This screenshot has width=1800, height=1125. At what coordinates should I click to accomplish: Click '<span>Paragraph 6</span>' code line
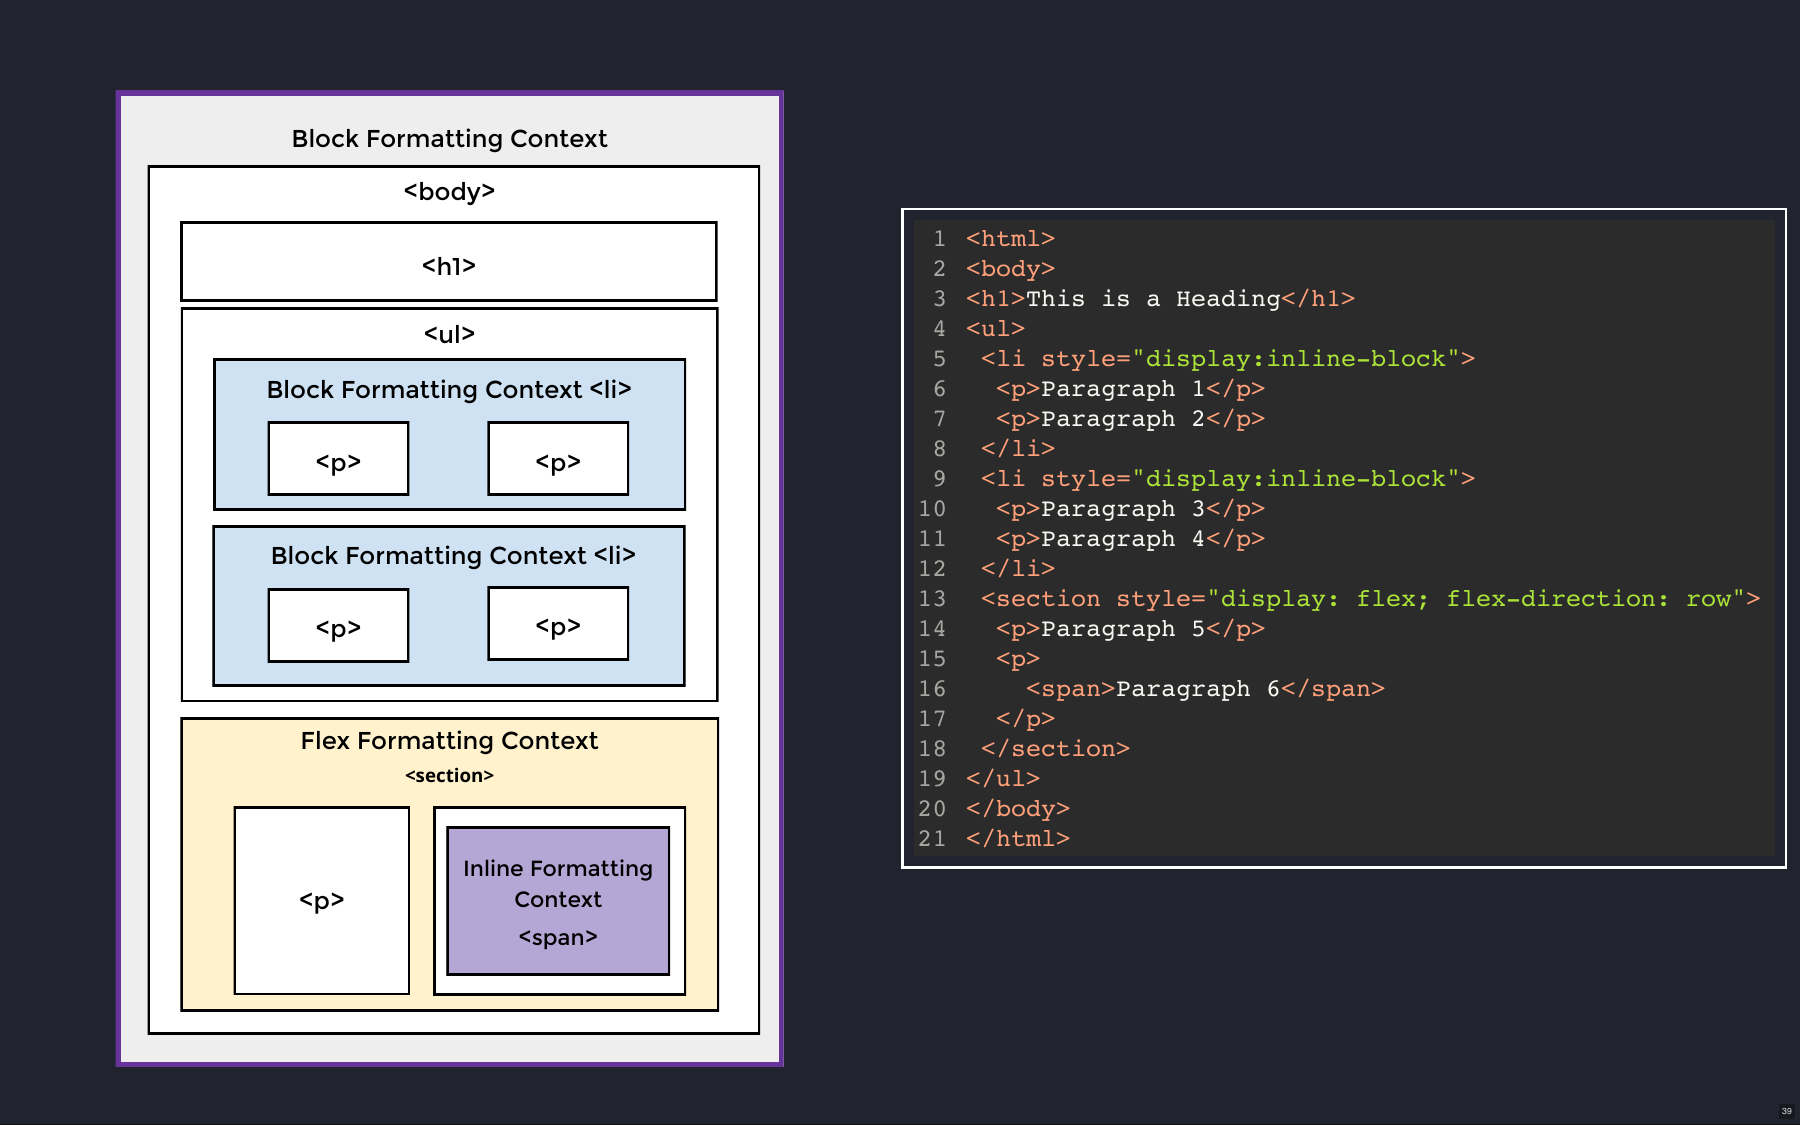pyautogui.click(x=1205, y=689)
